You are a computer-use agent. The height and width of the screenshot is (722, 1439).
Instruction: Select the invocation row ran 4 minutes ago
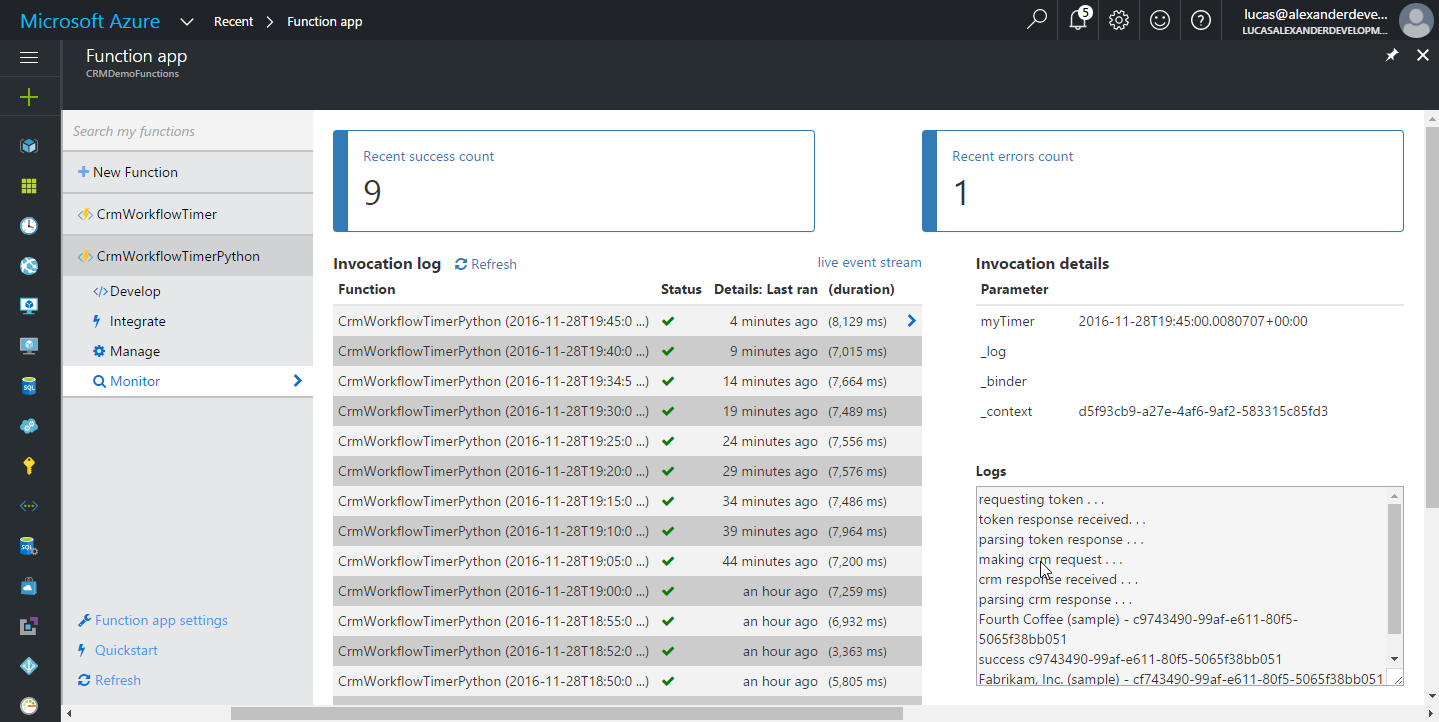[627, 321]
